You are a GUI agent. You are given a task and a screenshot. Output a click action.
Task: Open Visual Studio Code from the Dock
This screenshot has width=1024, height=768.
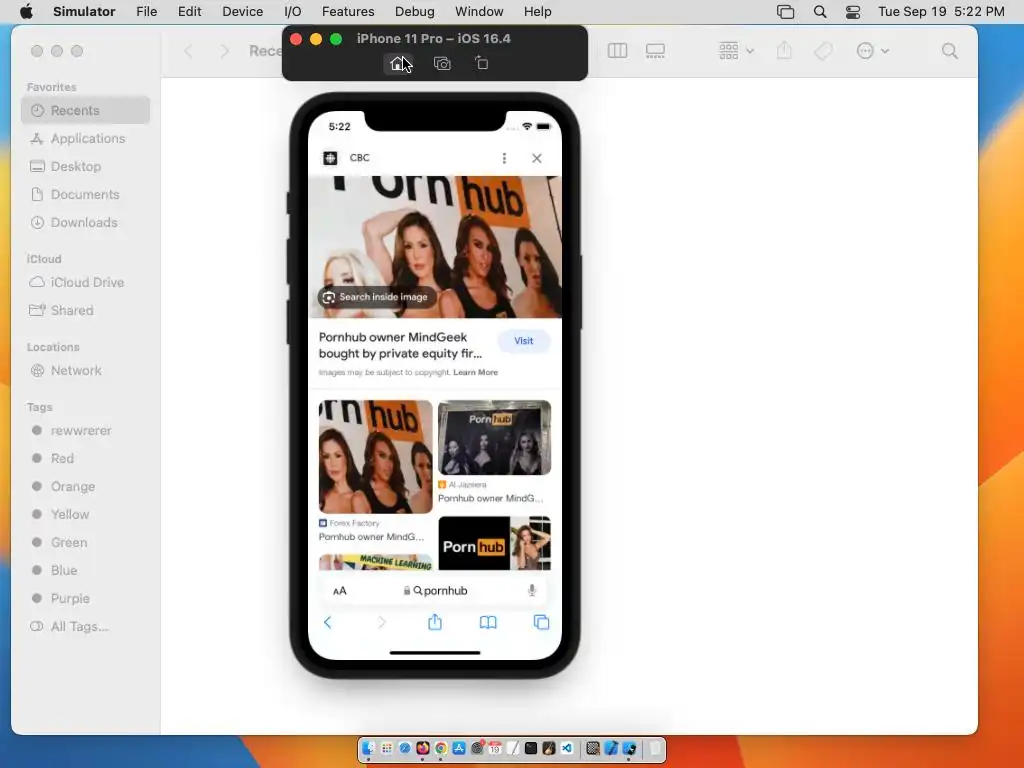coord(566,748)
